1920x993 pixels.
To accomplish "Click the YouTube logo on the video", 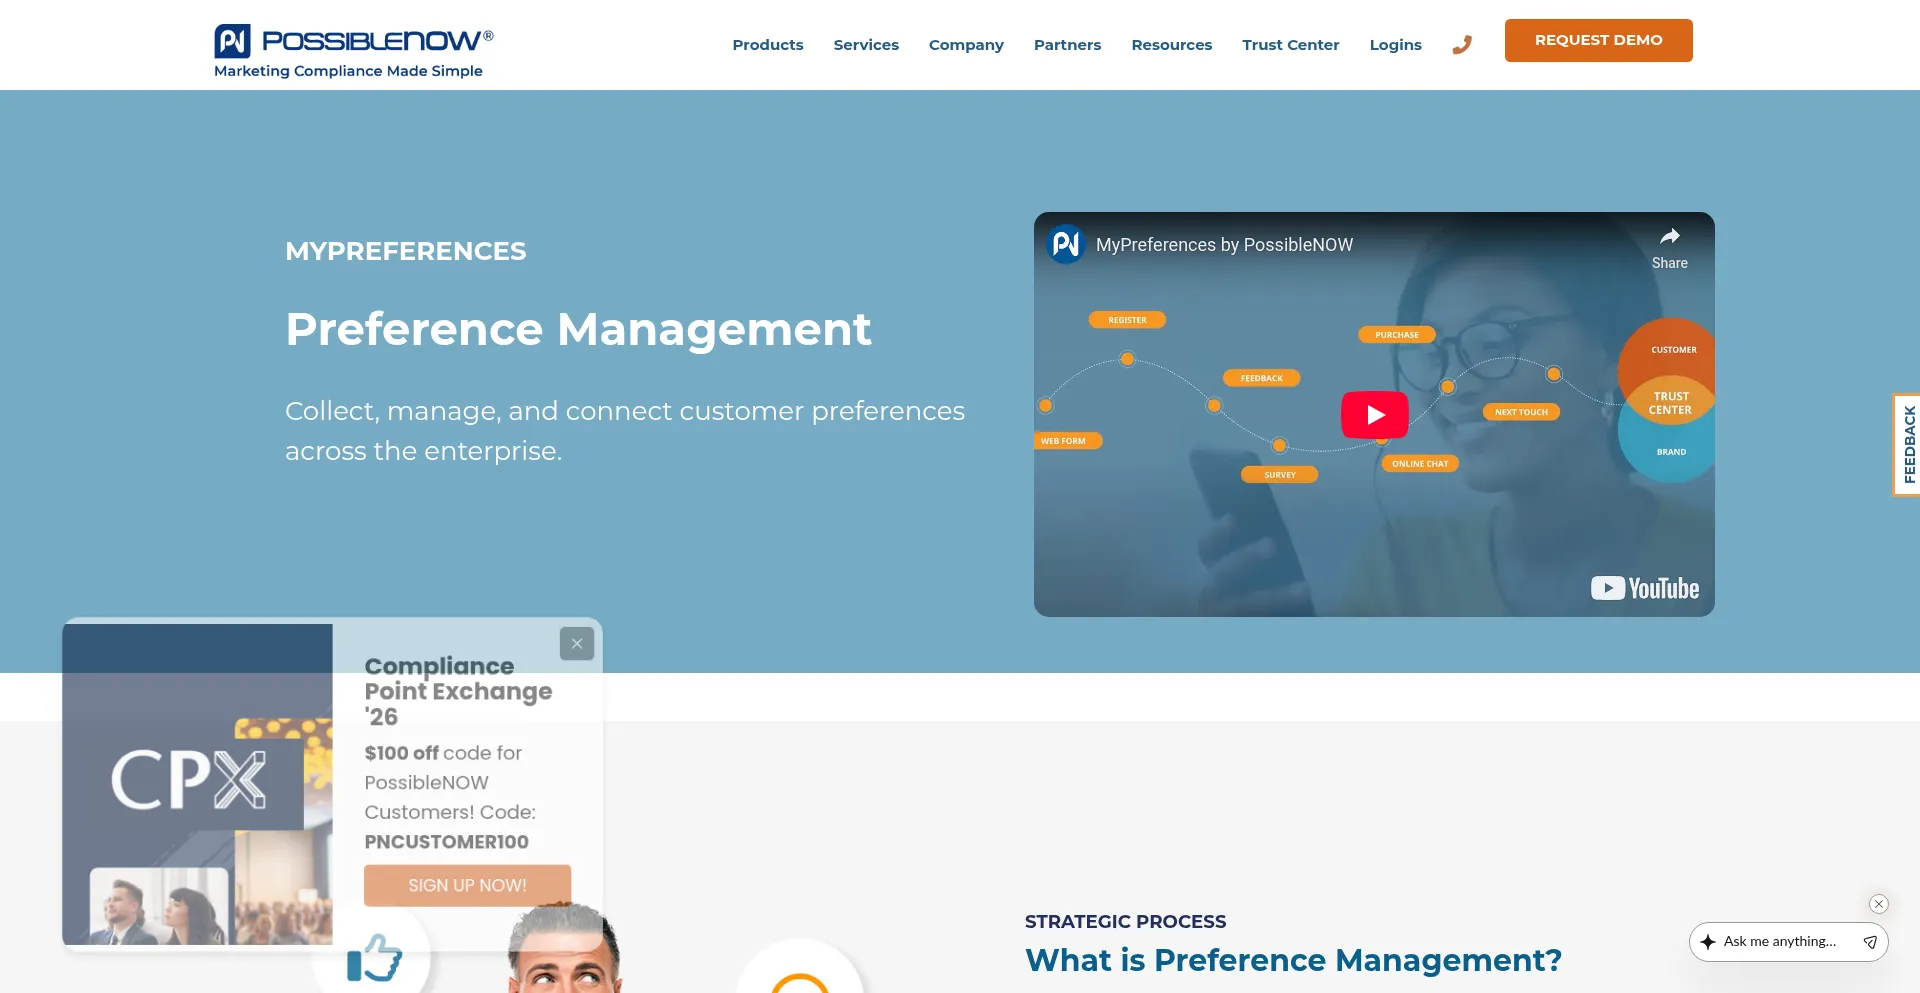I will [x=1643, y=588].
